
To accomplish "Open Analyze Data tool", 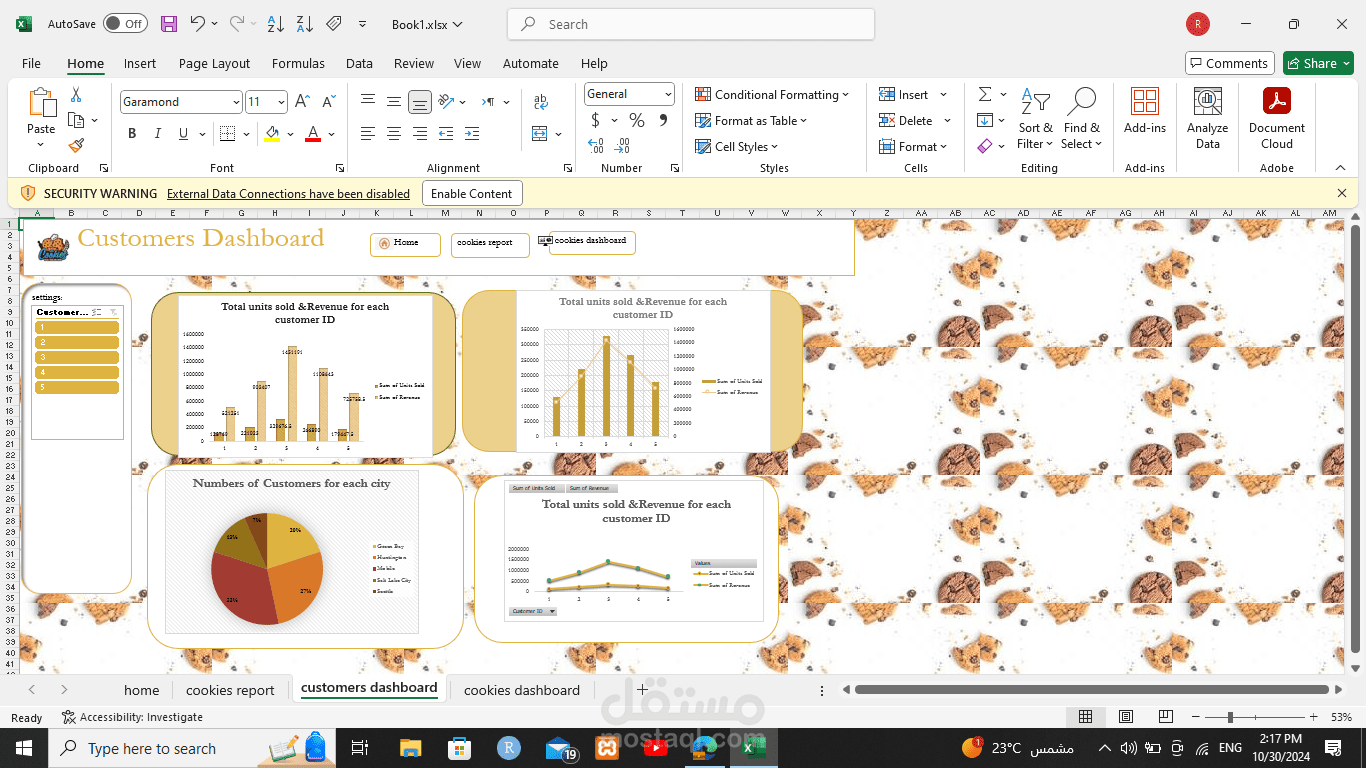I will [x=1208, y=118].
